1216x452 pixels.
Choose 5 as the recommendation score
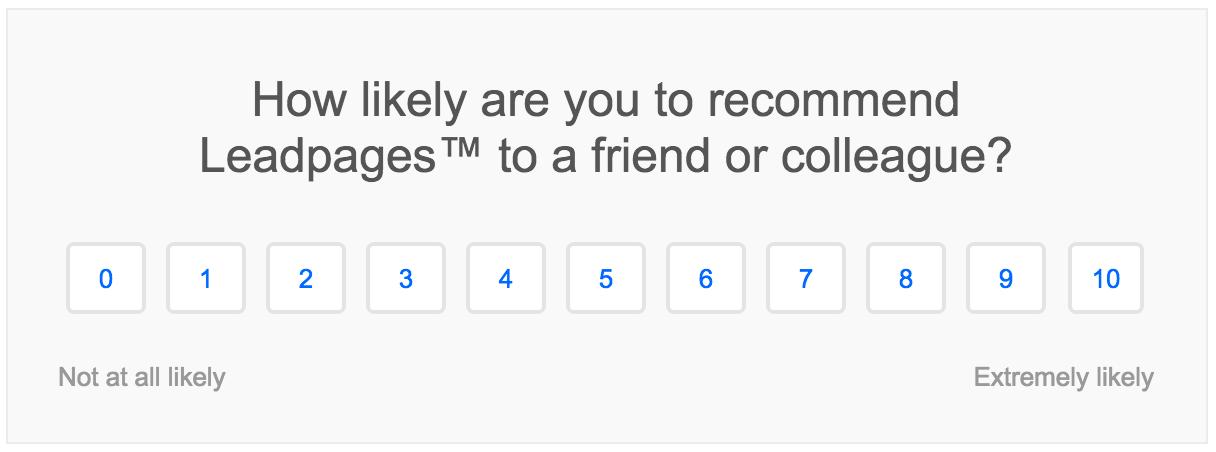[x=606, y=278]
